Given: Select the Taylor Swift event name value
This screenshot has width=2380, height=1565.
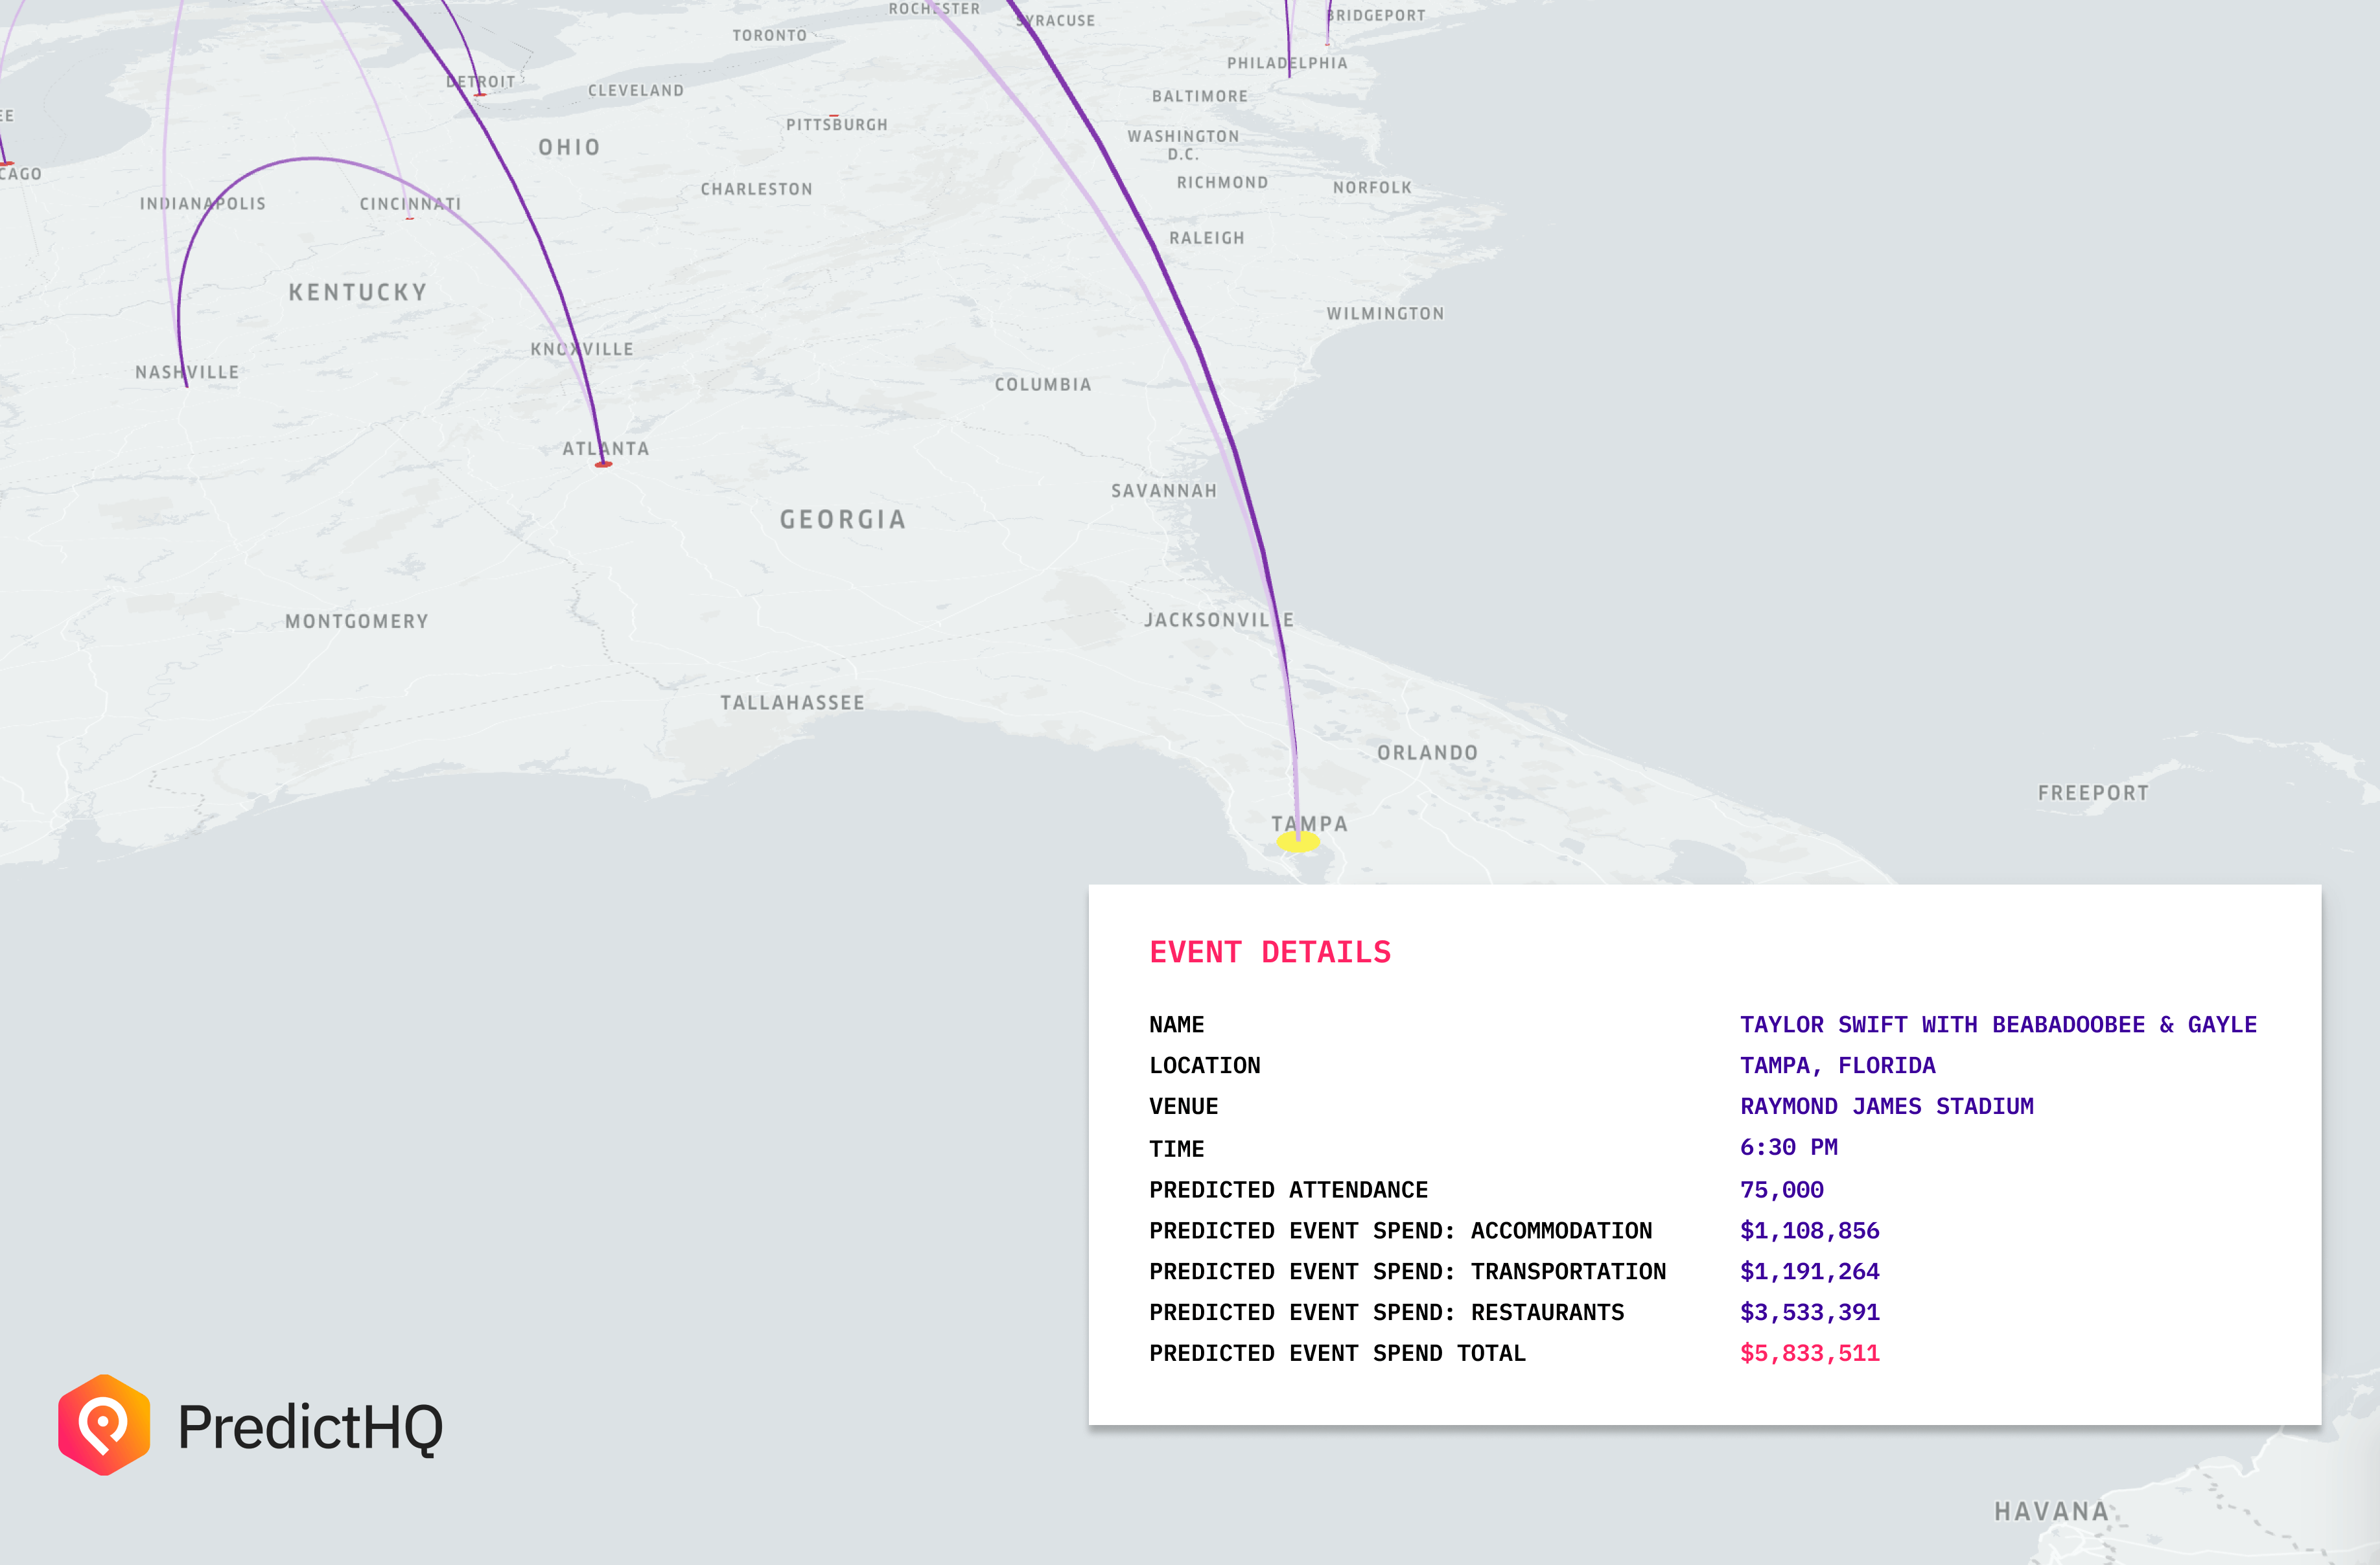Looking at the screenshot, I should click(x=1997, y=1024).
